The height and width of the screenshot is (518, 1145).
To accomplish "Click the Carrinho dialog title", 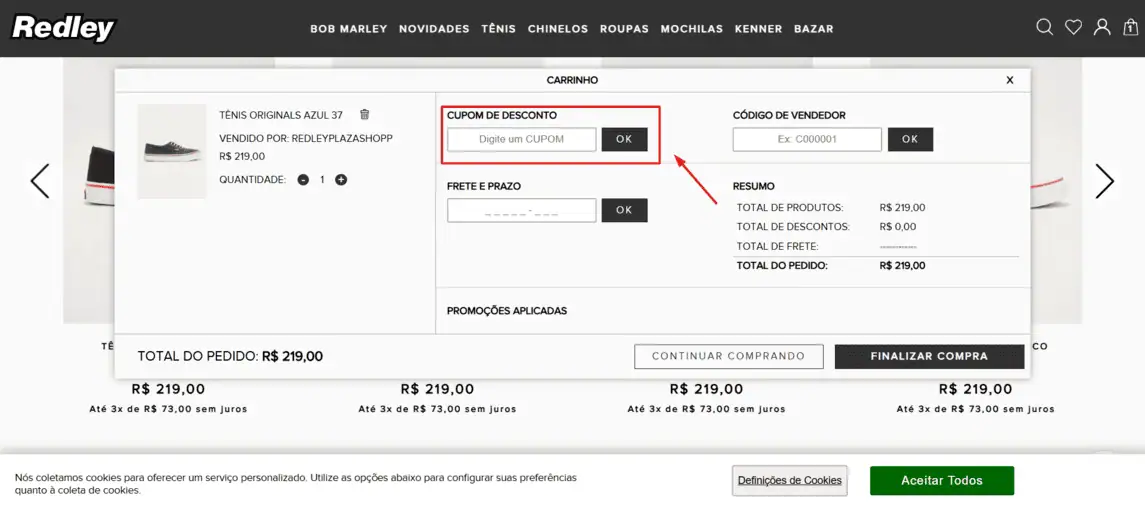I will click(x=572, y=80).
